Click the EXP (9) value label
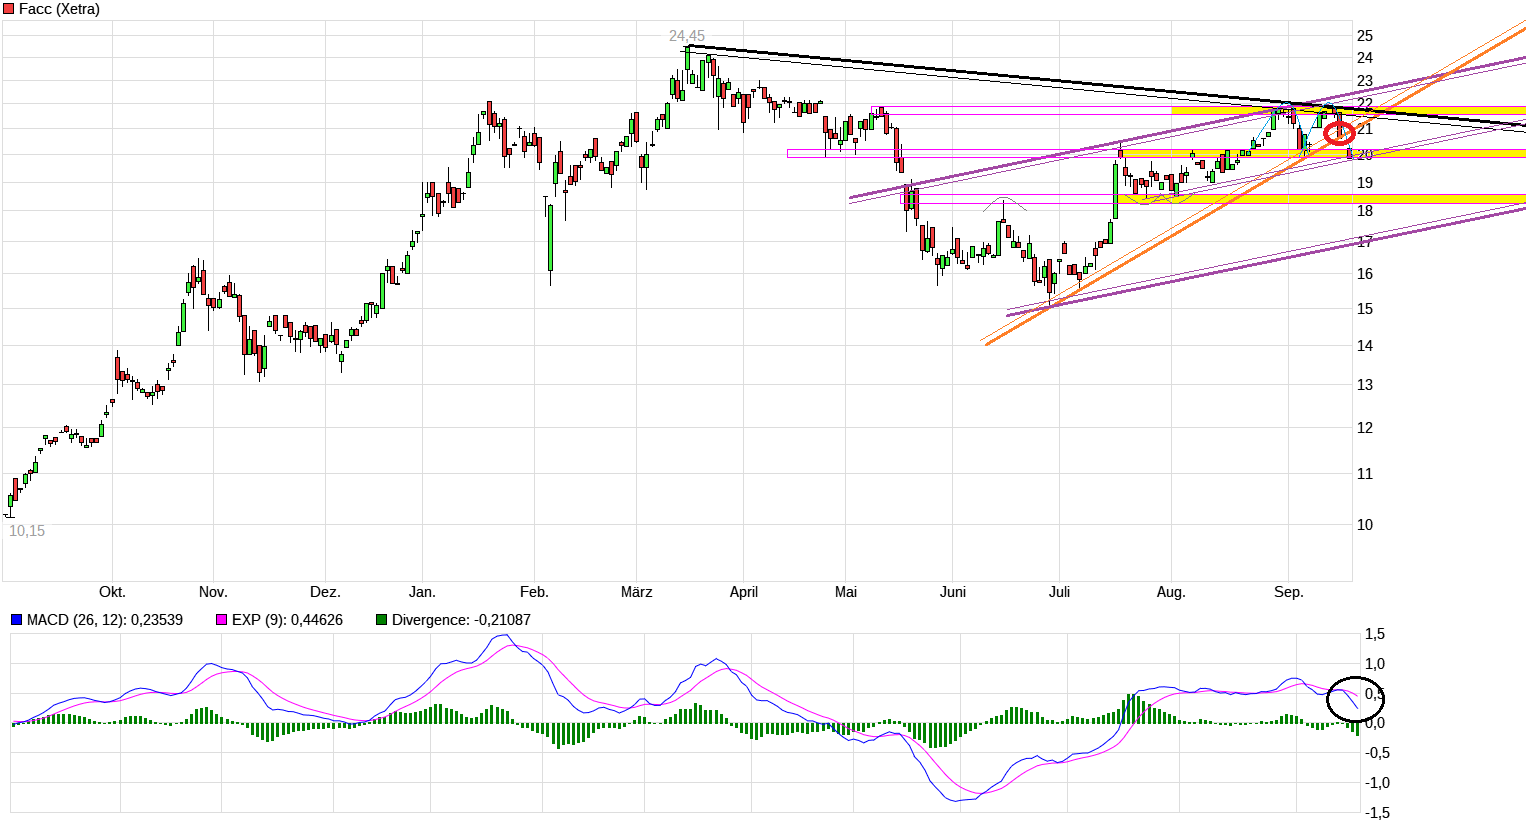The image size is (1526, 828). [x=287, y=620]
